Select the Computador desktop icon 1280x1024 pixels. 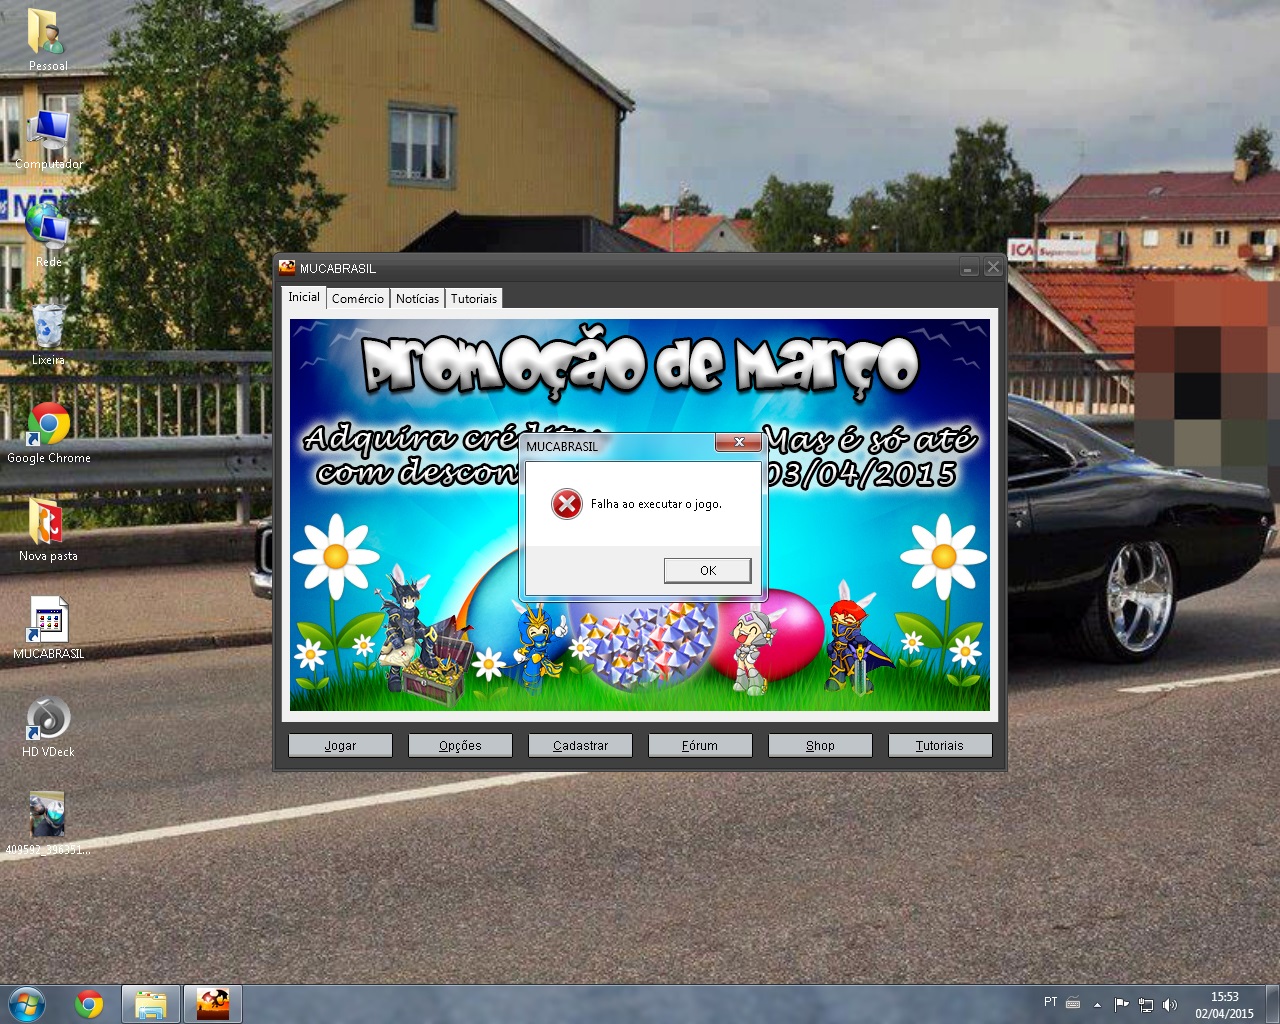click(x=48, y=136)
